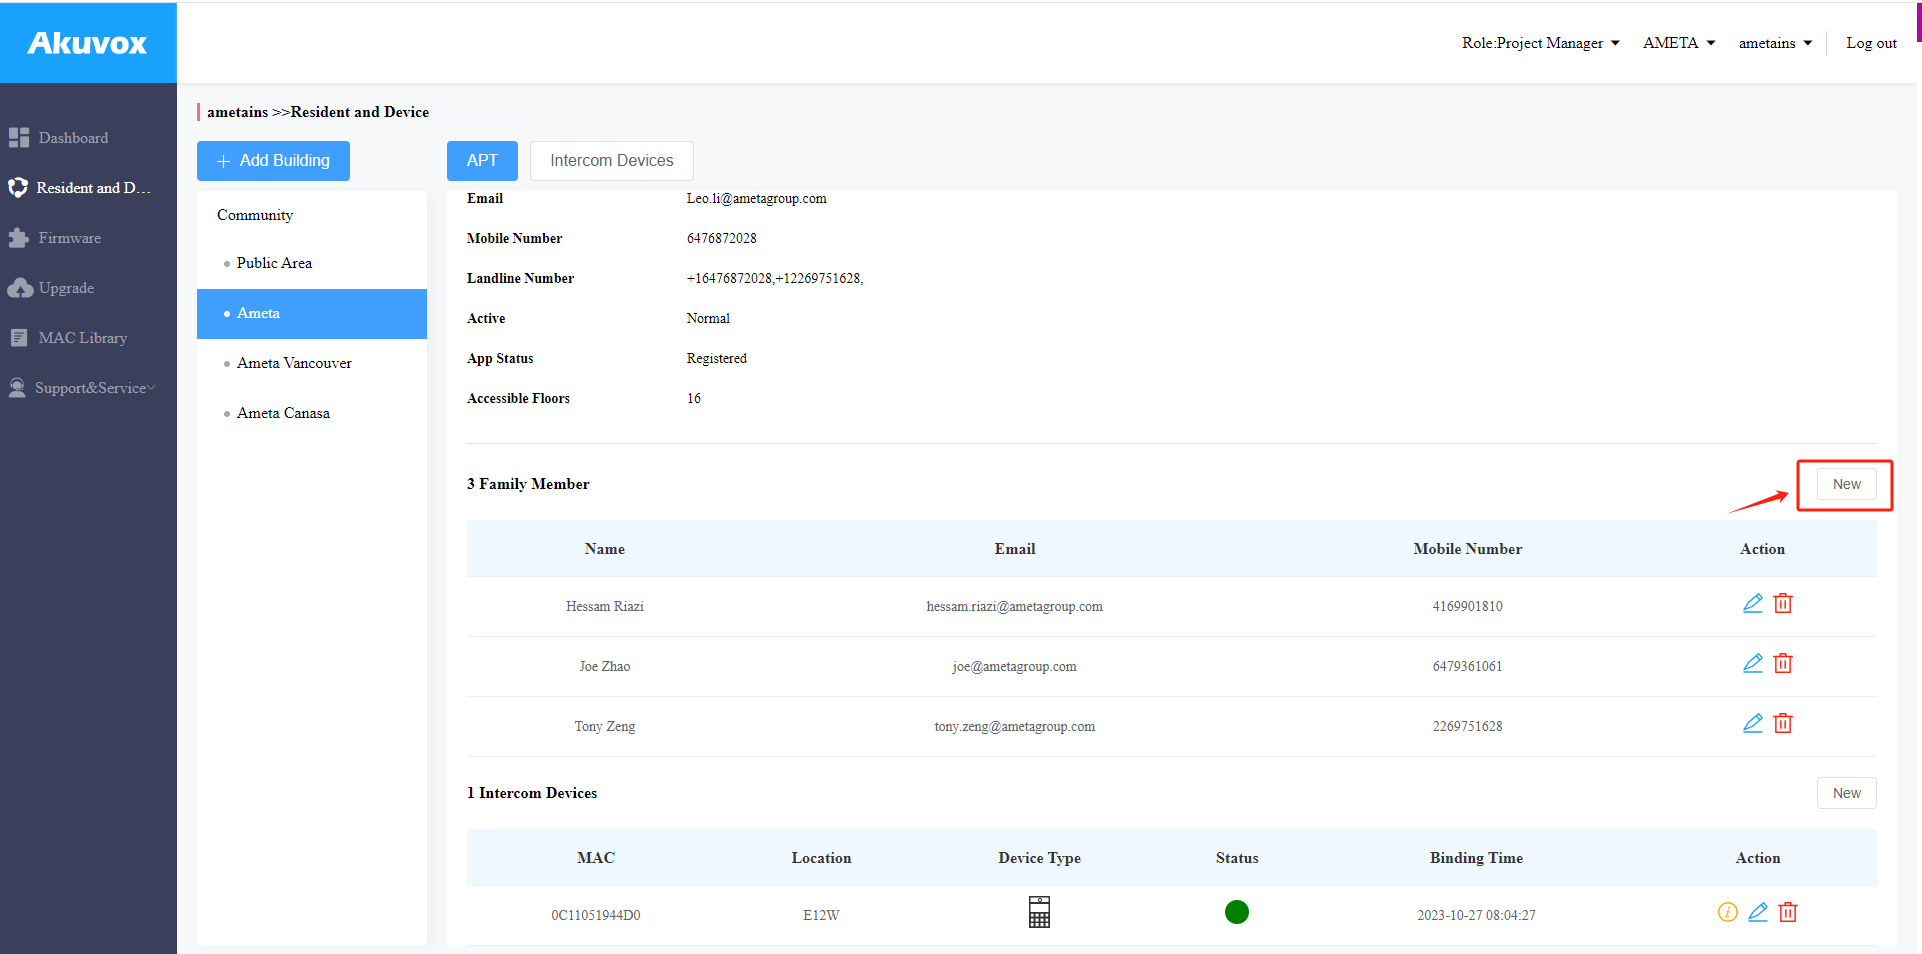Select Ameta building in the tree
The height and width of the screenshot is (954, 1922).
coord(312,314)
